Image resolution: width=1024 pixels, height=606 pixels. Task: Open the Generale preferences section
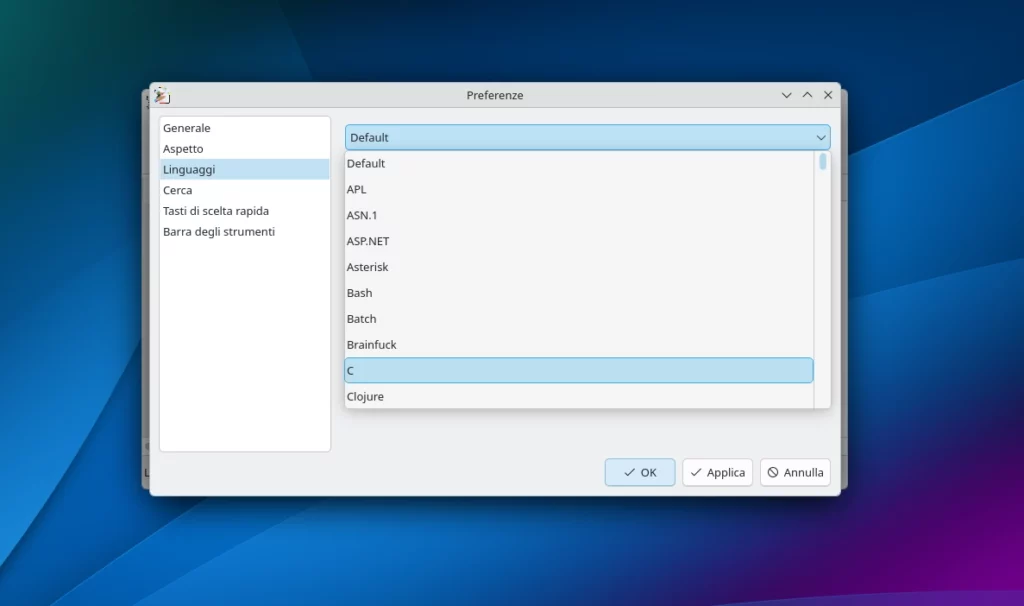pos(245,128)
